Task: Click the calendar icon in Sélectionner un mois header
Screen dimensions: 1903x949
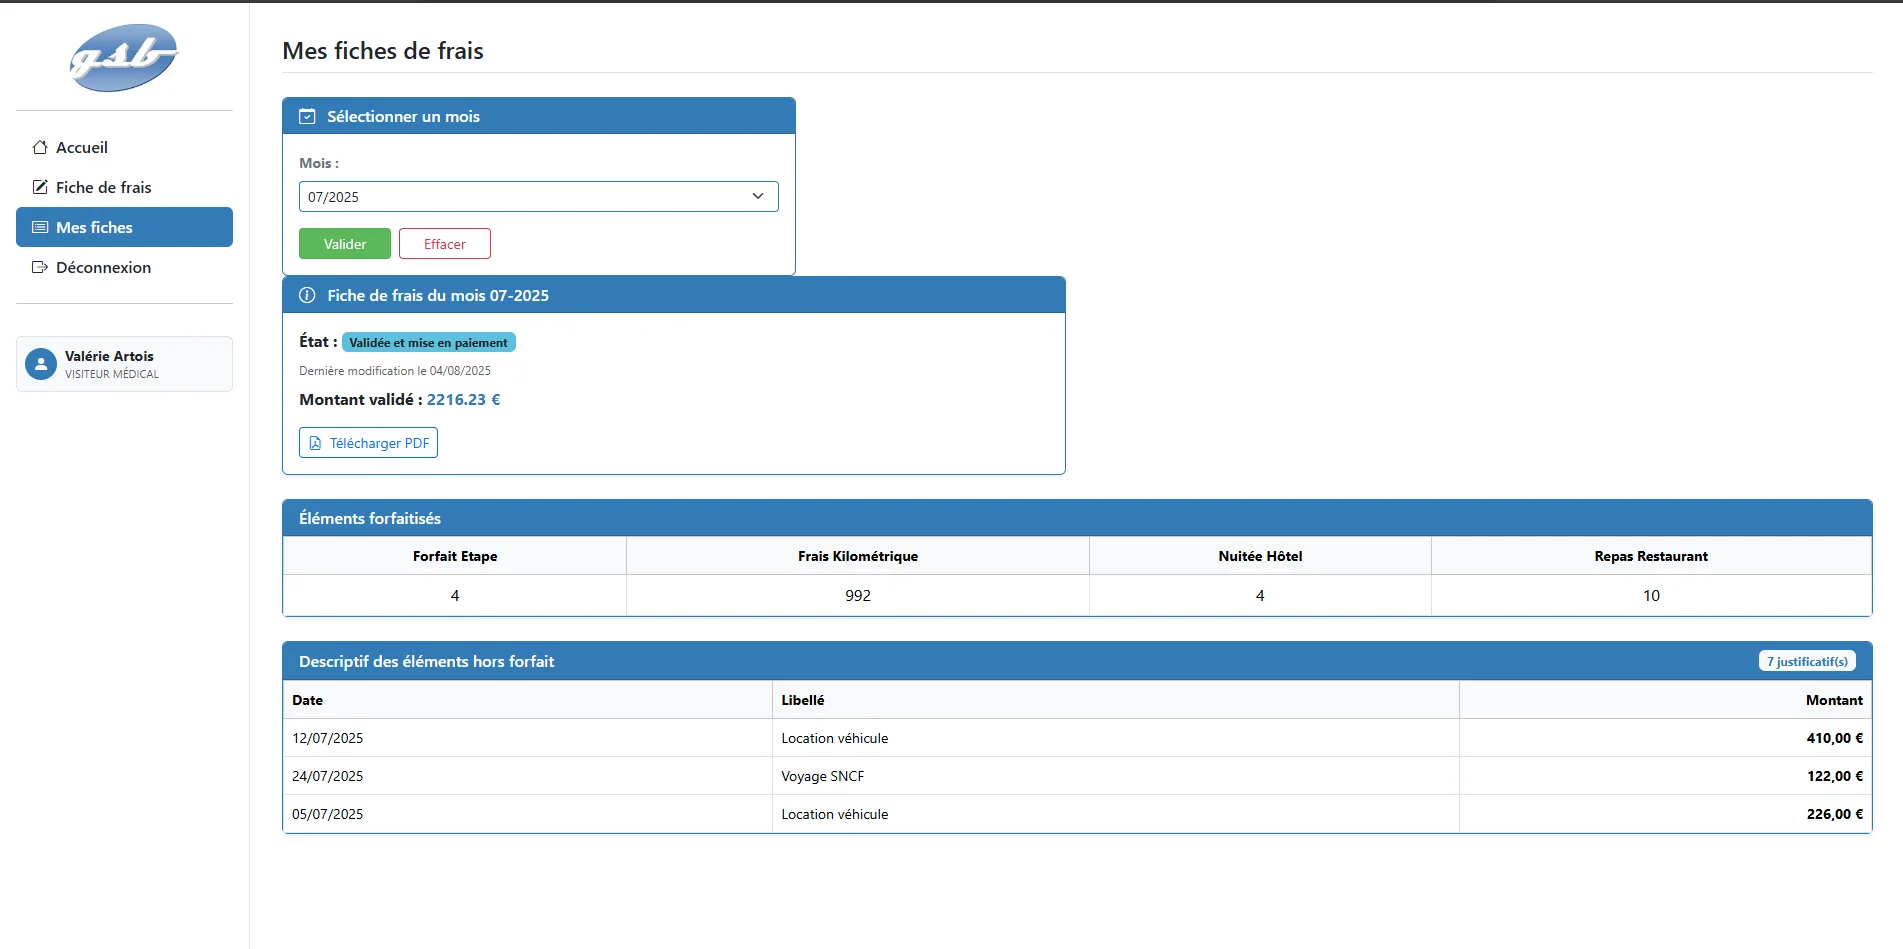Action: [307, 116]
